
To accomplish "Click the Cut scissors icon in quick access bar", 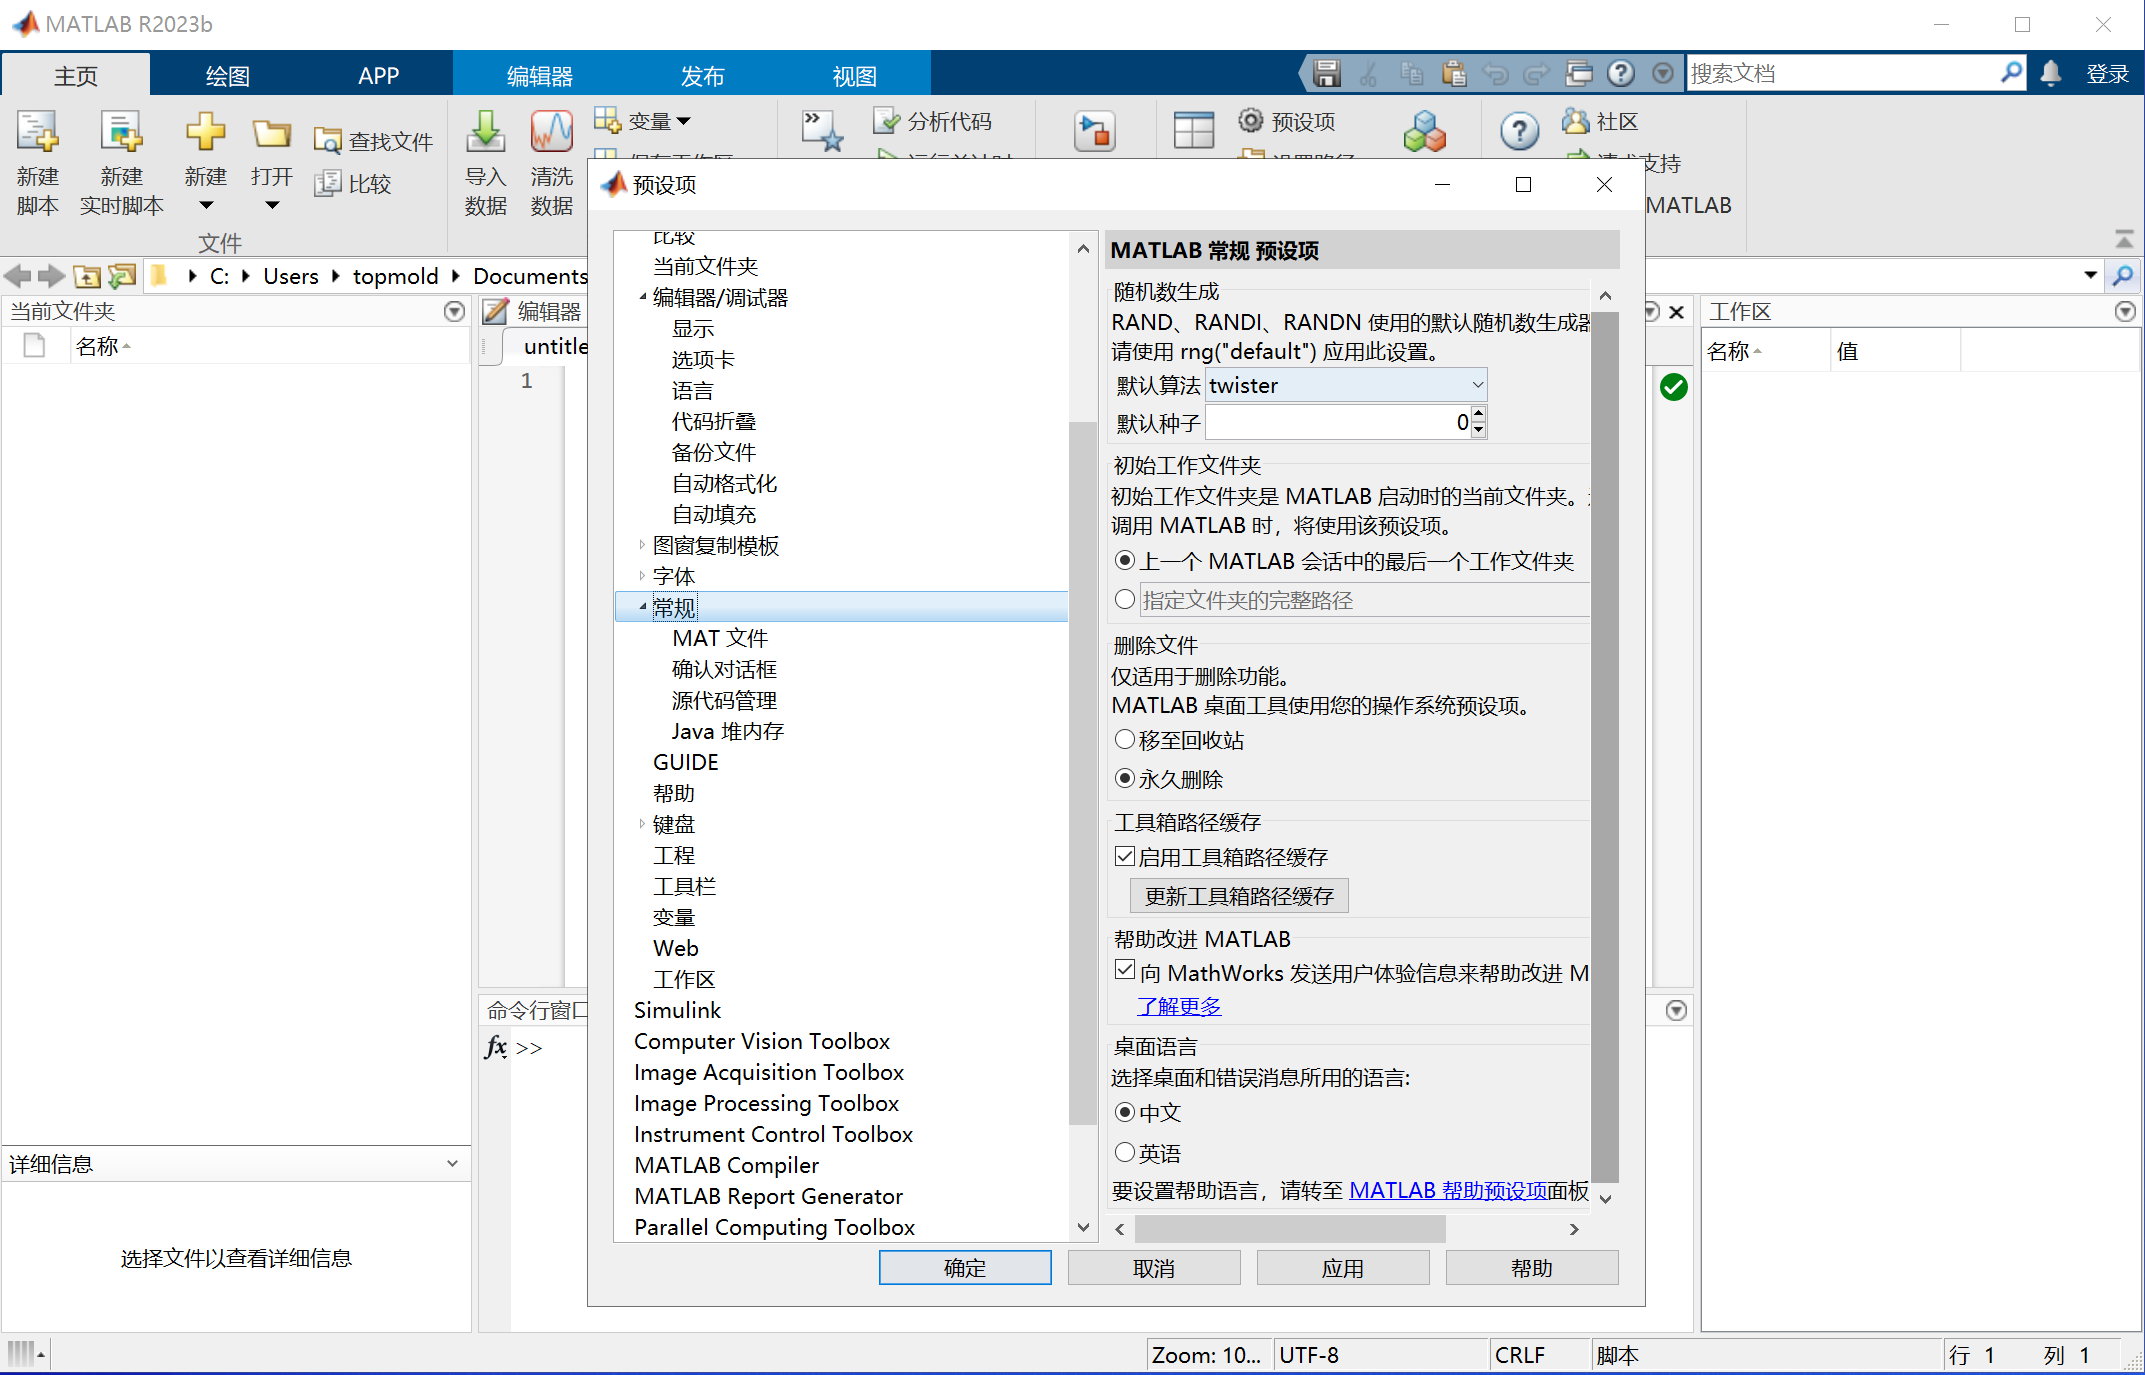I will (1369, 73).
